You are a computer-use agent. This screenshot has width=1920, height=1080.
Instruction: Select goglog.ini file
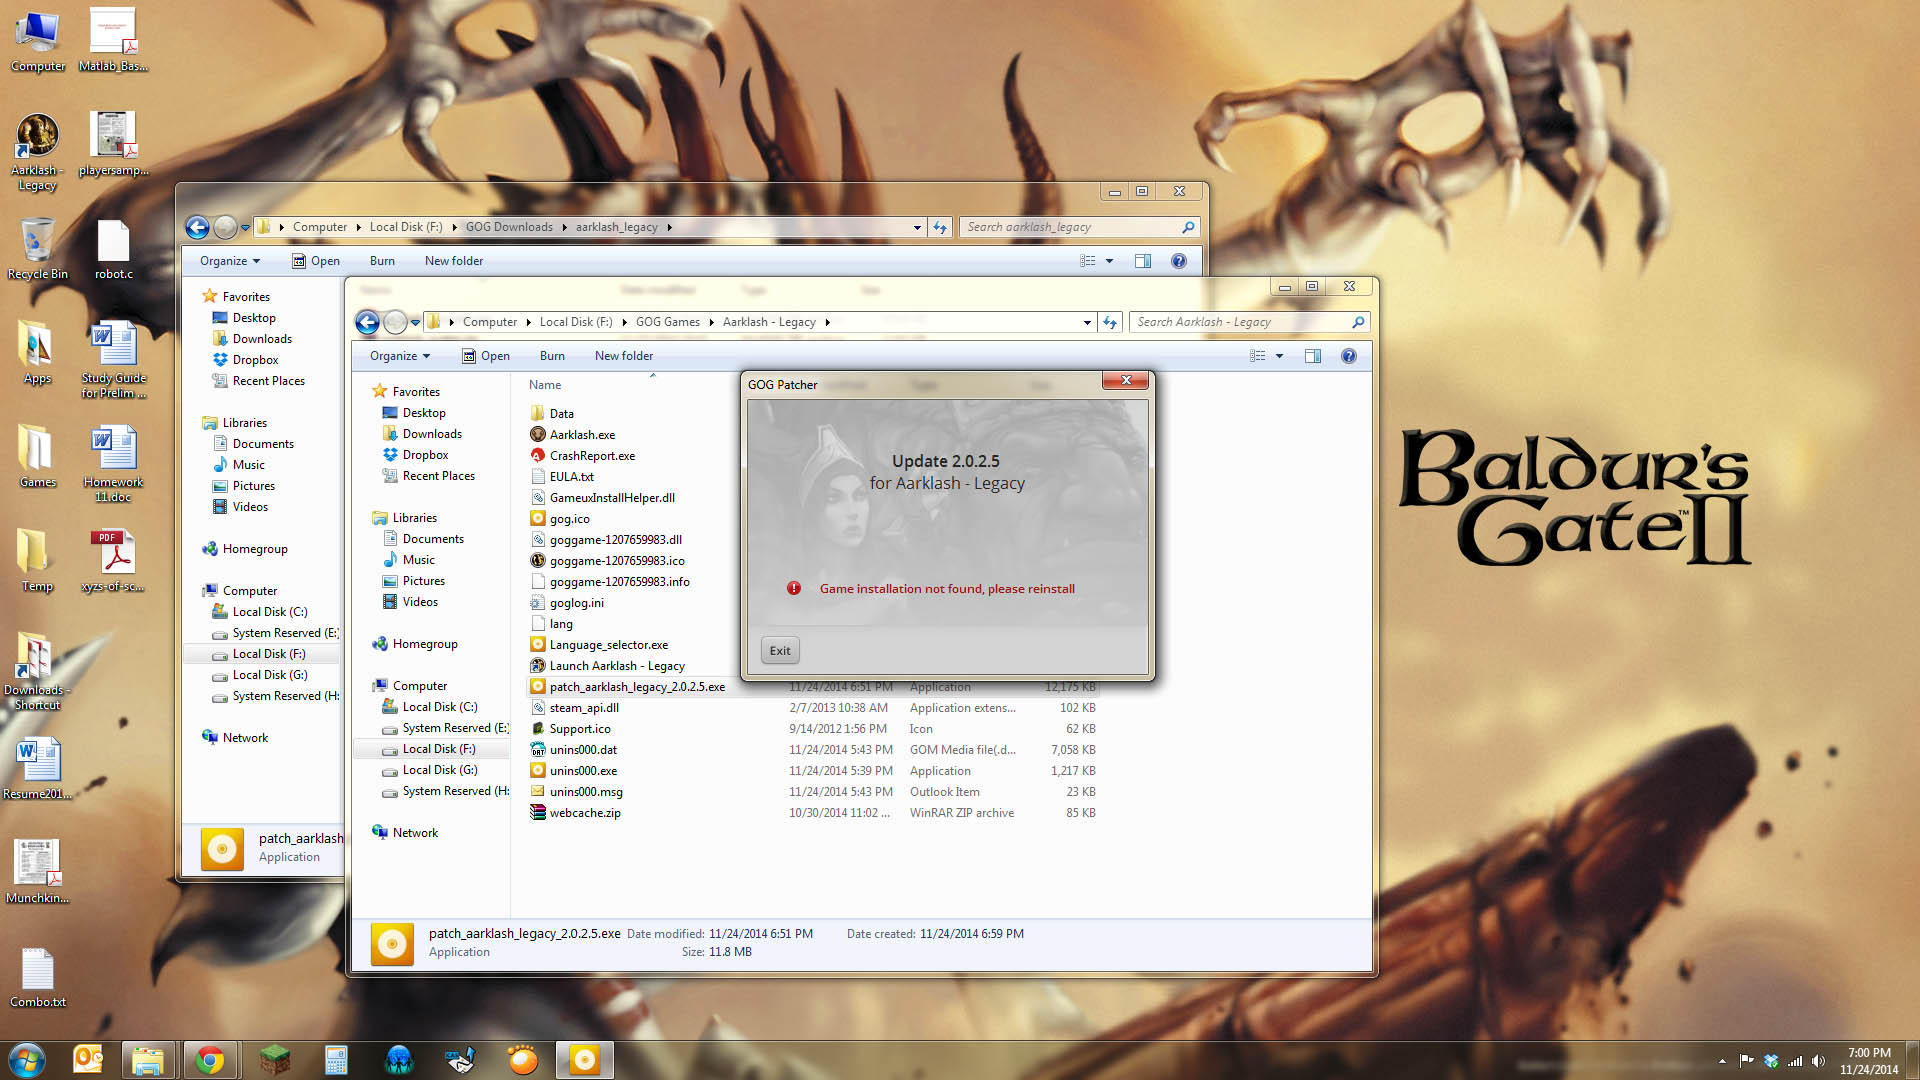pos(576,603)
